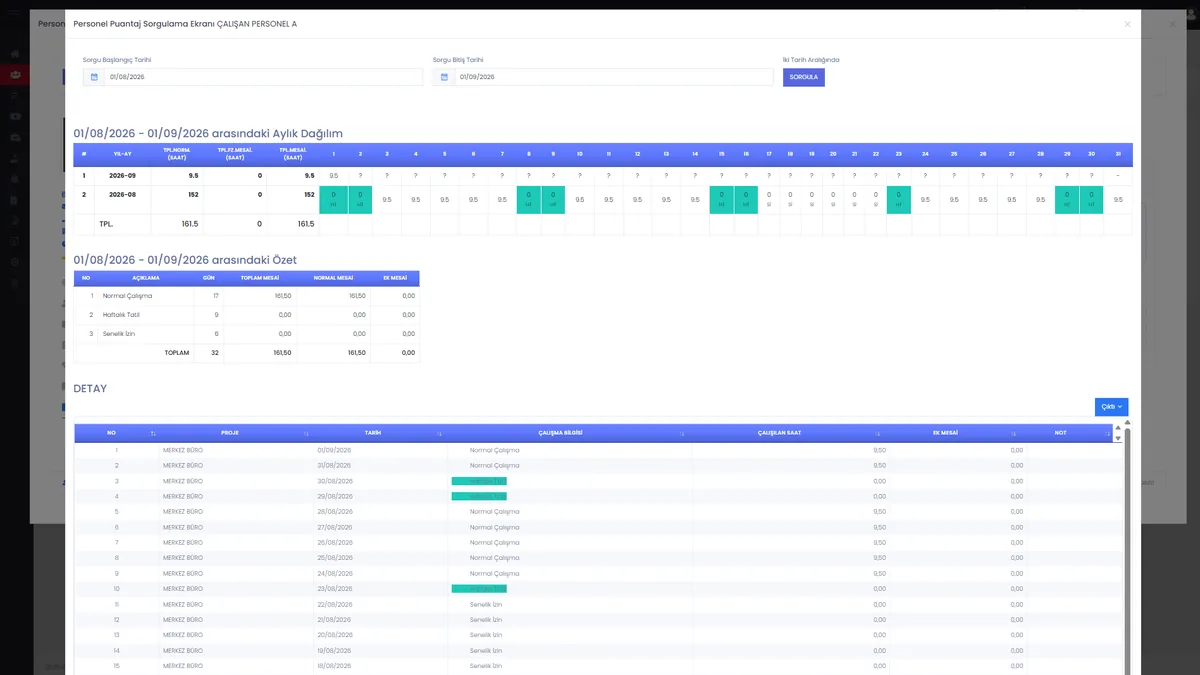The image size is (1200, 675).
Task: Edit the Sorgu Başlangıç Tarihi date field
Action: click(264, 77)
